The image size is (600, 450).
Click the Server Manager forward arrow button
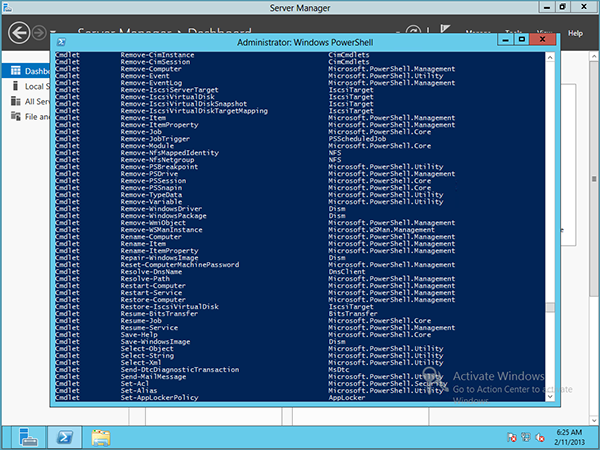pyautogui.click(x=39, y=33)
